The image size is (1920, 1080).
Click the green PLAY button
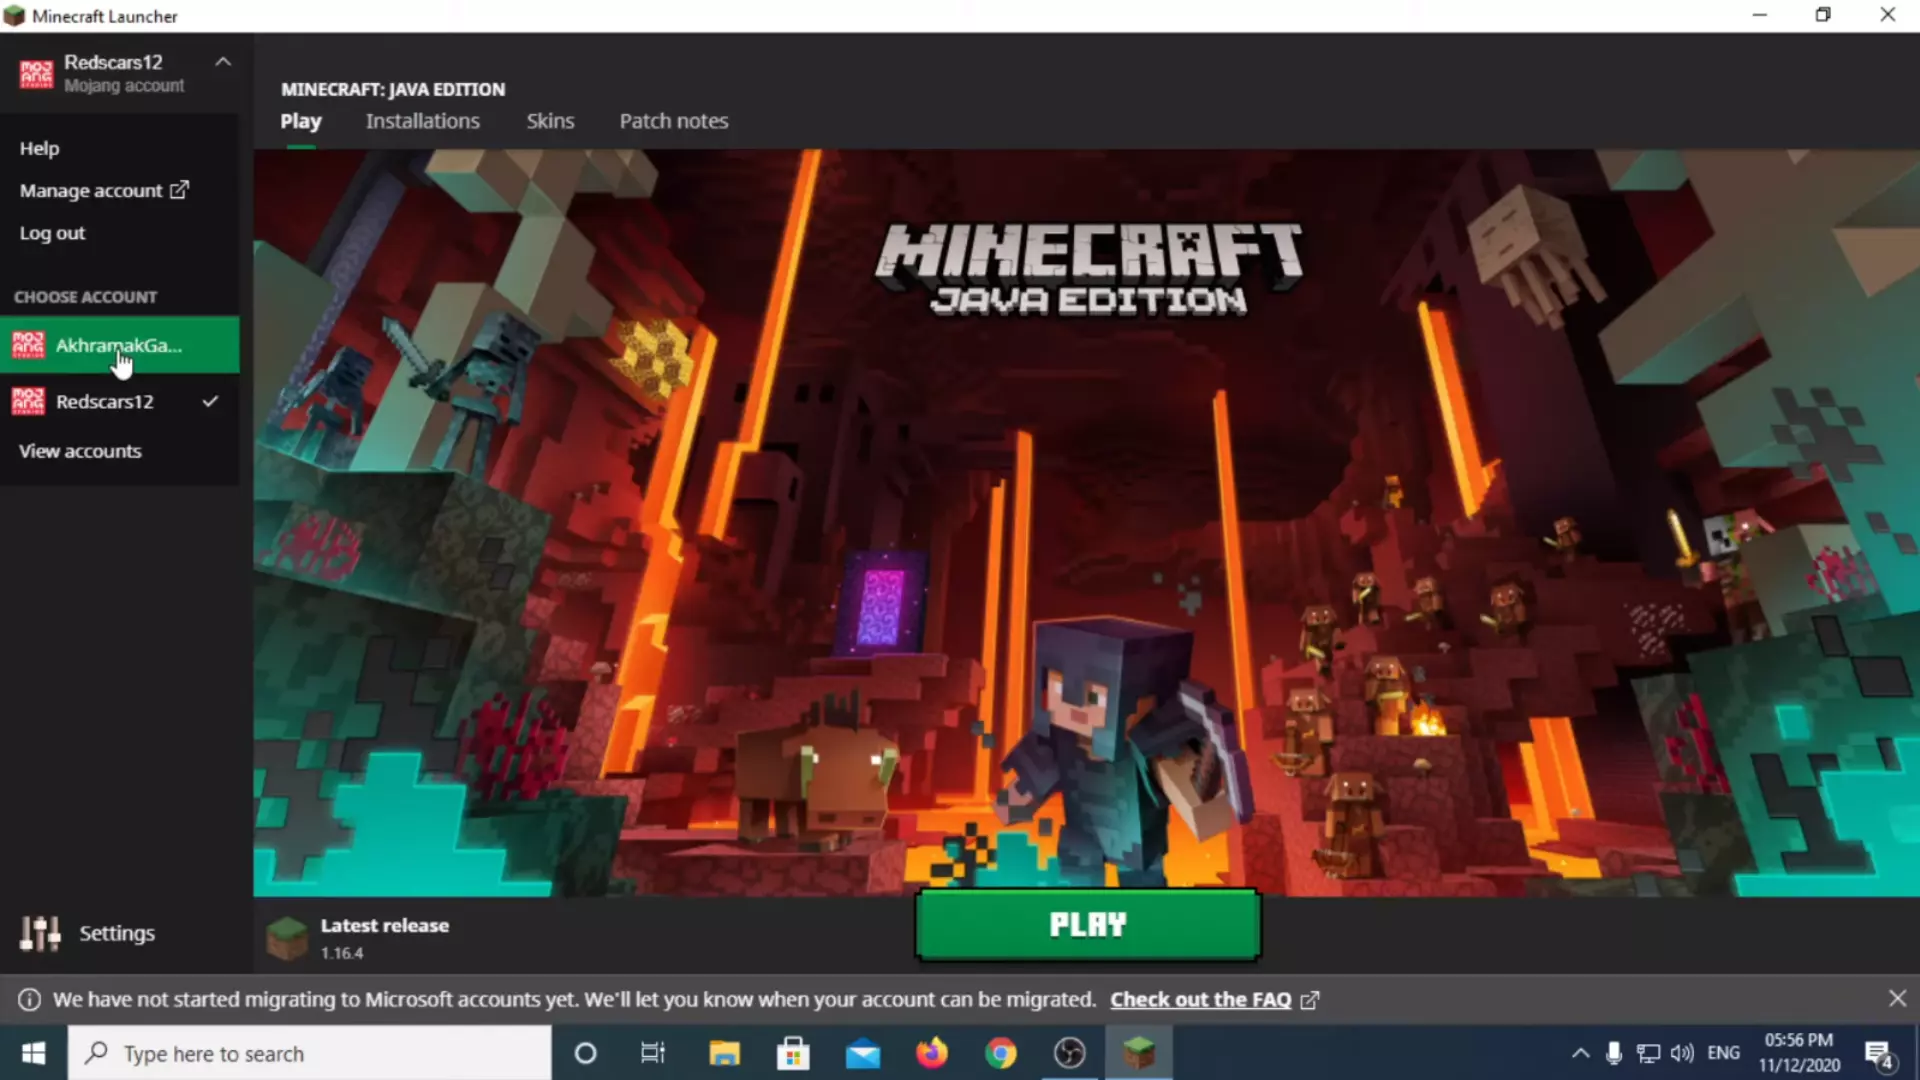1088,925
